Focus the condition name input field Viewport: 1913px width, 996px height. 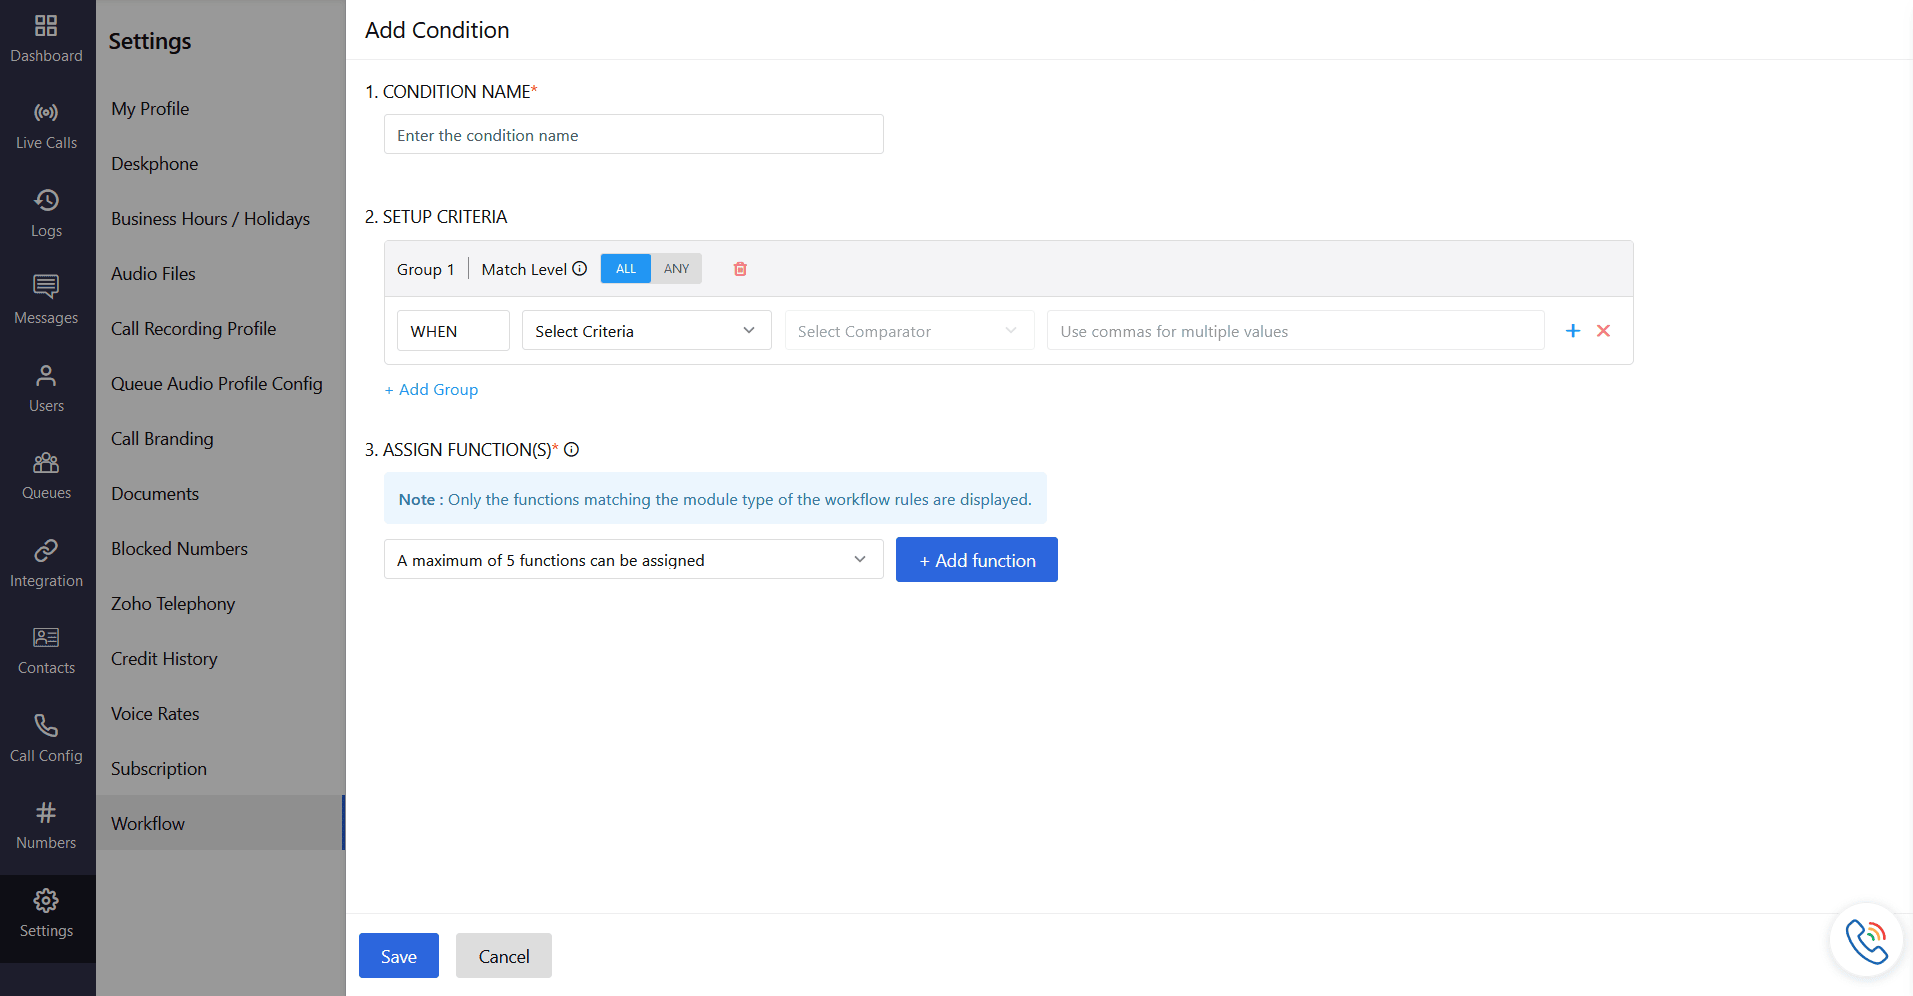tap(633, 135)
